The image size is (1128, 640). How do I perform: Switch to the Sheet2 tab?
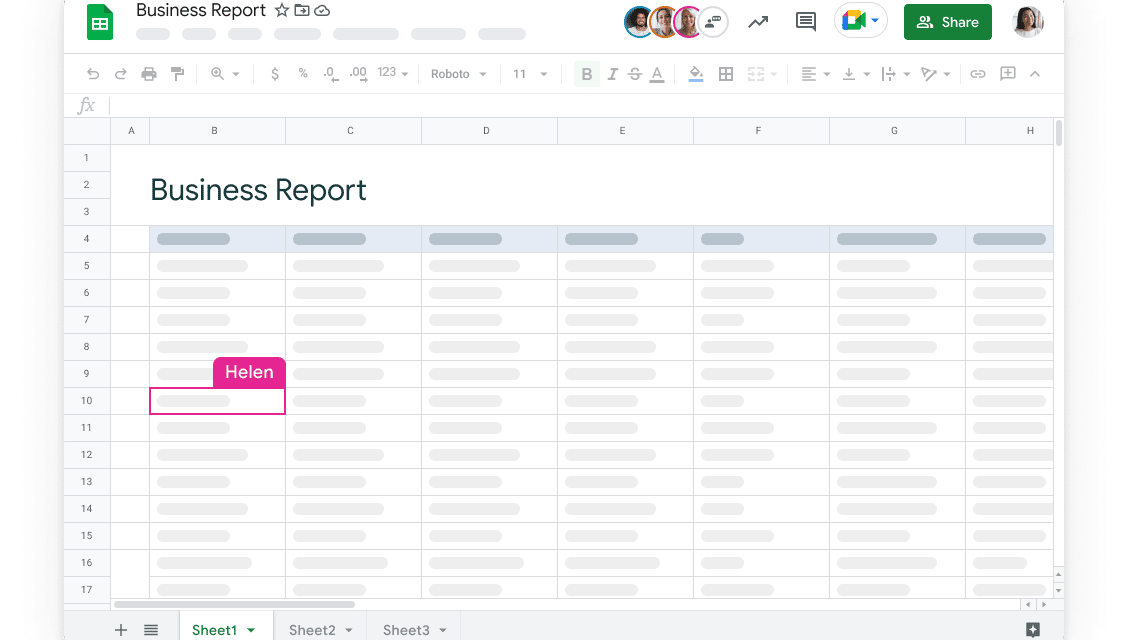point(320,630)
